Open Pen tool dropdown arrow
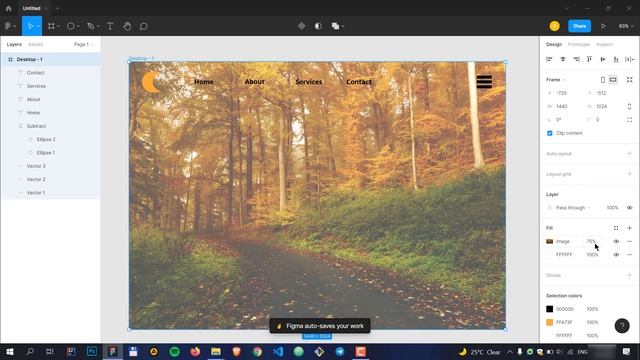 (98, 26)
